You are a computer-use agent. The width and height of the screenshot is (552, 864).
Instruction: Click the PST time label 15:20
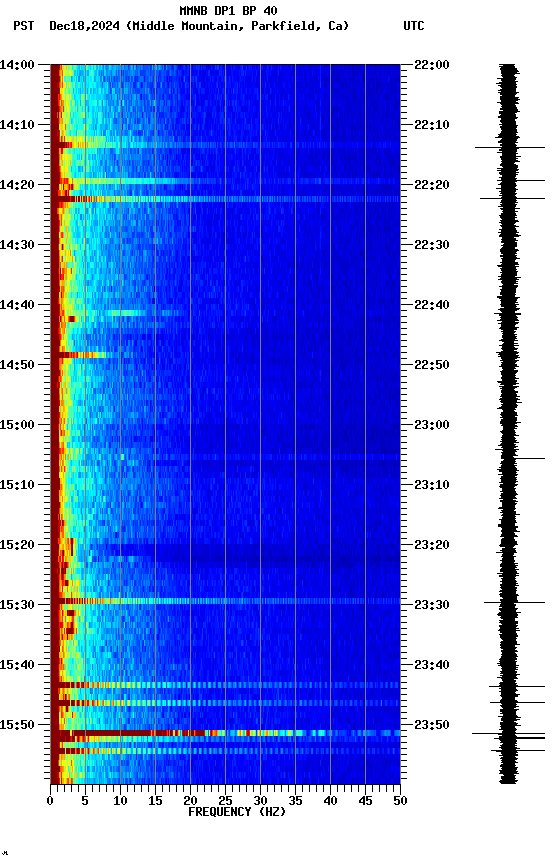click(x=17, y=545)
